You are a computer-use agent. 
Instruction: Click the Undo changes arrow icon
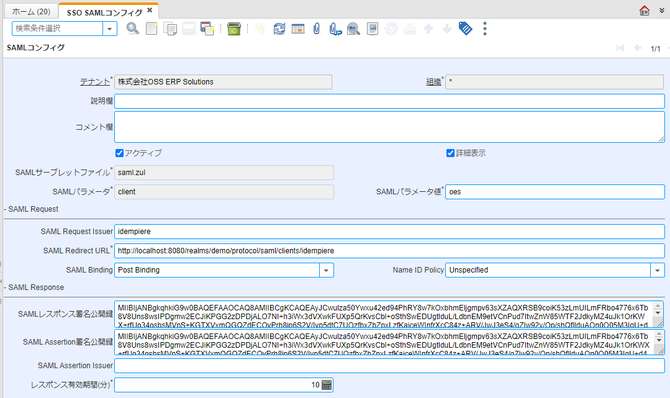(x=259, y=29)
